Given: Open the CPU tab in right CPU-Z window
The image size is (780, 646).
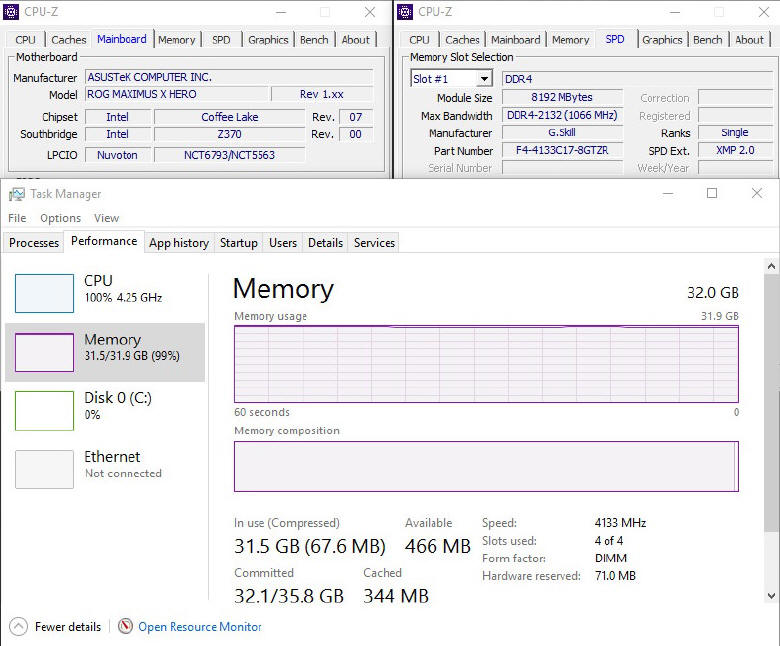Looking at the screenshot, I should point(419,40).
